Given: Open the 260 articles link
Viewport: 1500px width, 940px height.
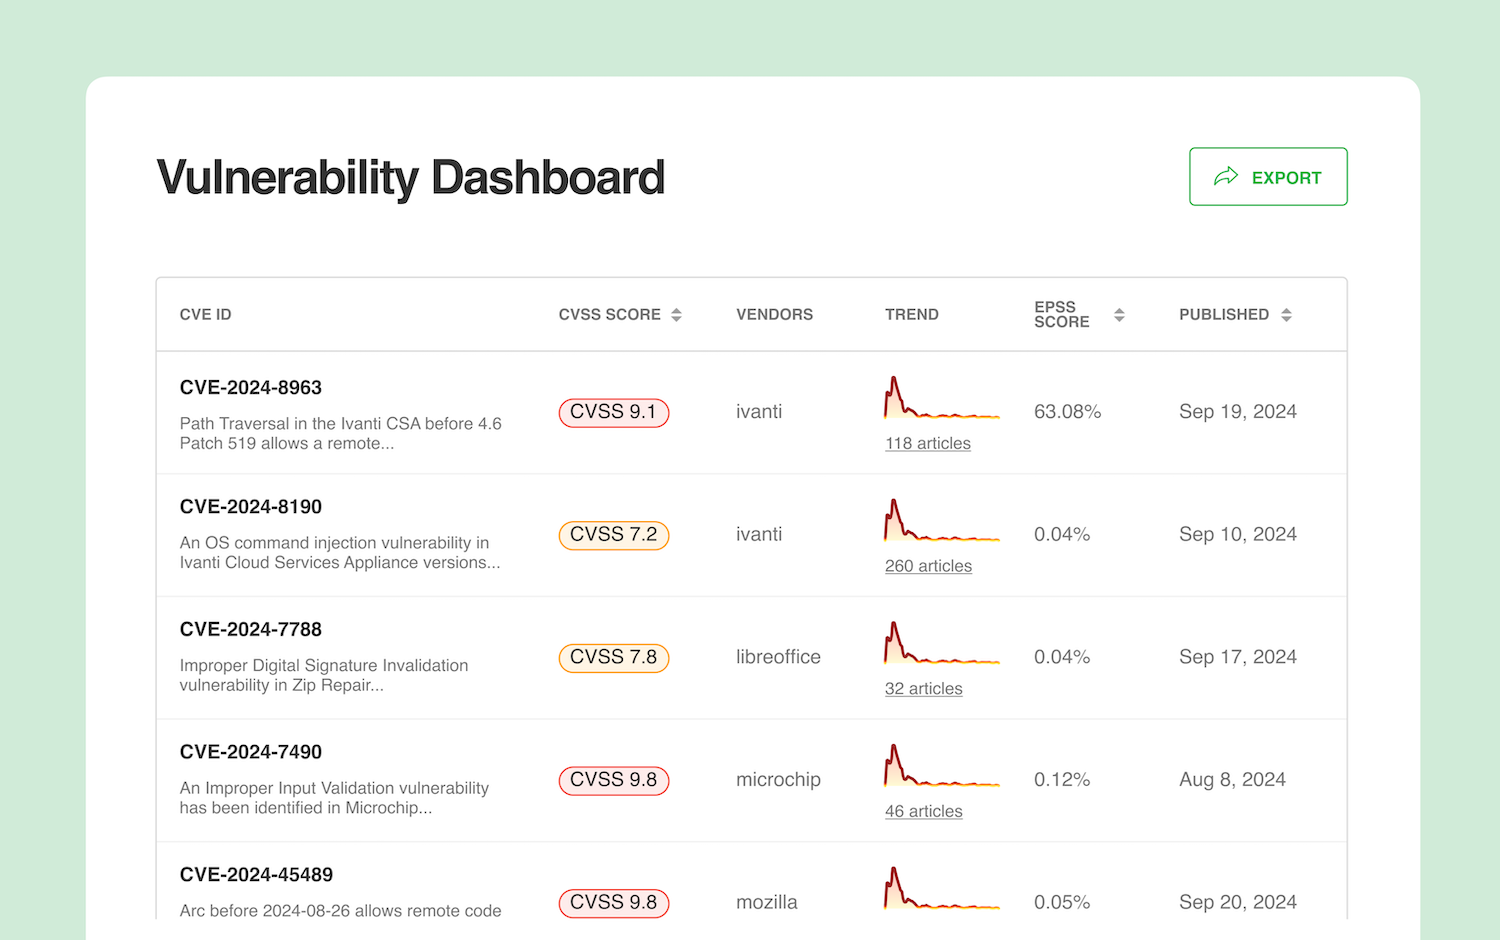Looking at the screenshot, I should 928,566.
